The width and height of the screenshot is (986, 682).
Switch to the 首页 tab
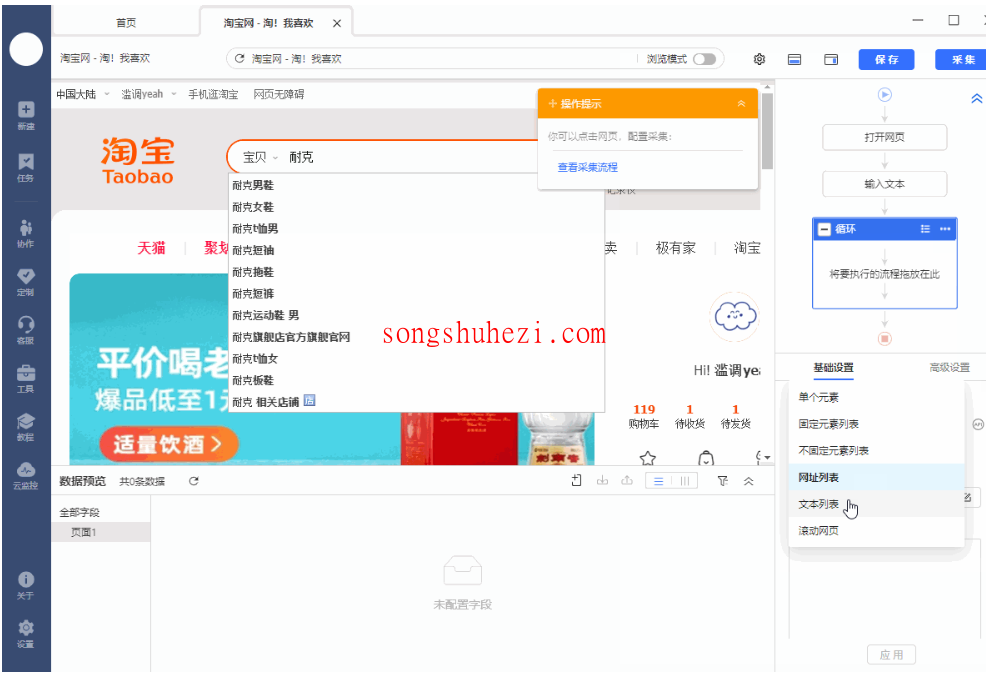pos(126,23)
